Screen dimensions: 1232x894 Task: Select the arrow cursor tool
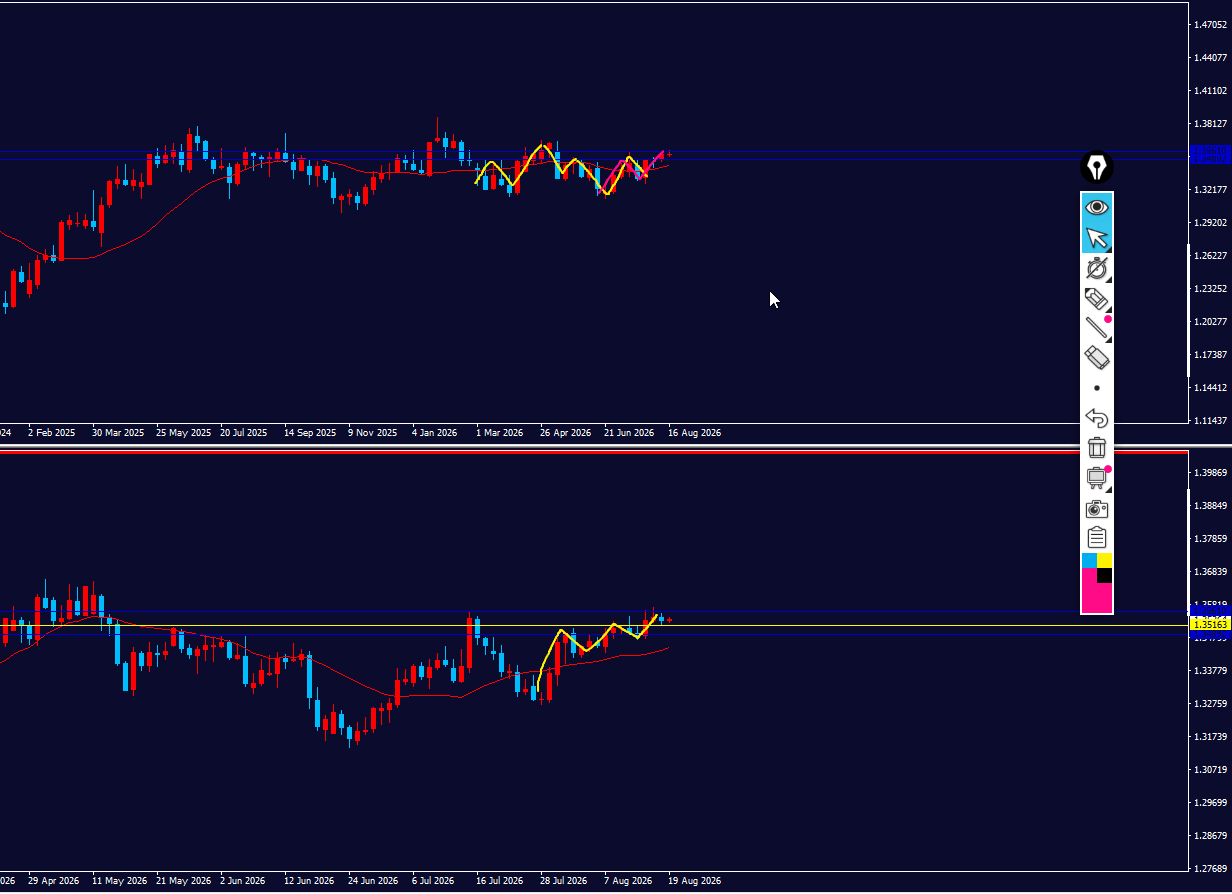tap(1097, 238)
